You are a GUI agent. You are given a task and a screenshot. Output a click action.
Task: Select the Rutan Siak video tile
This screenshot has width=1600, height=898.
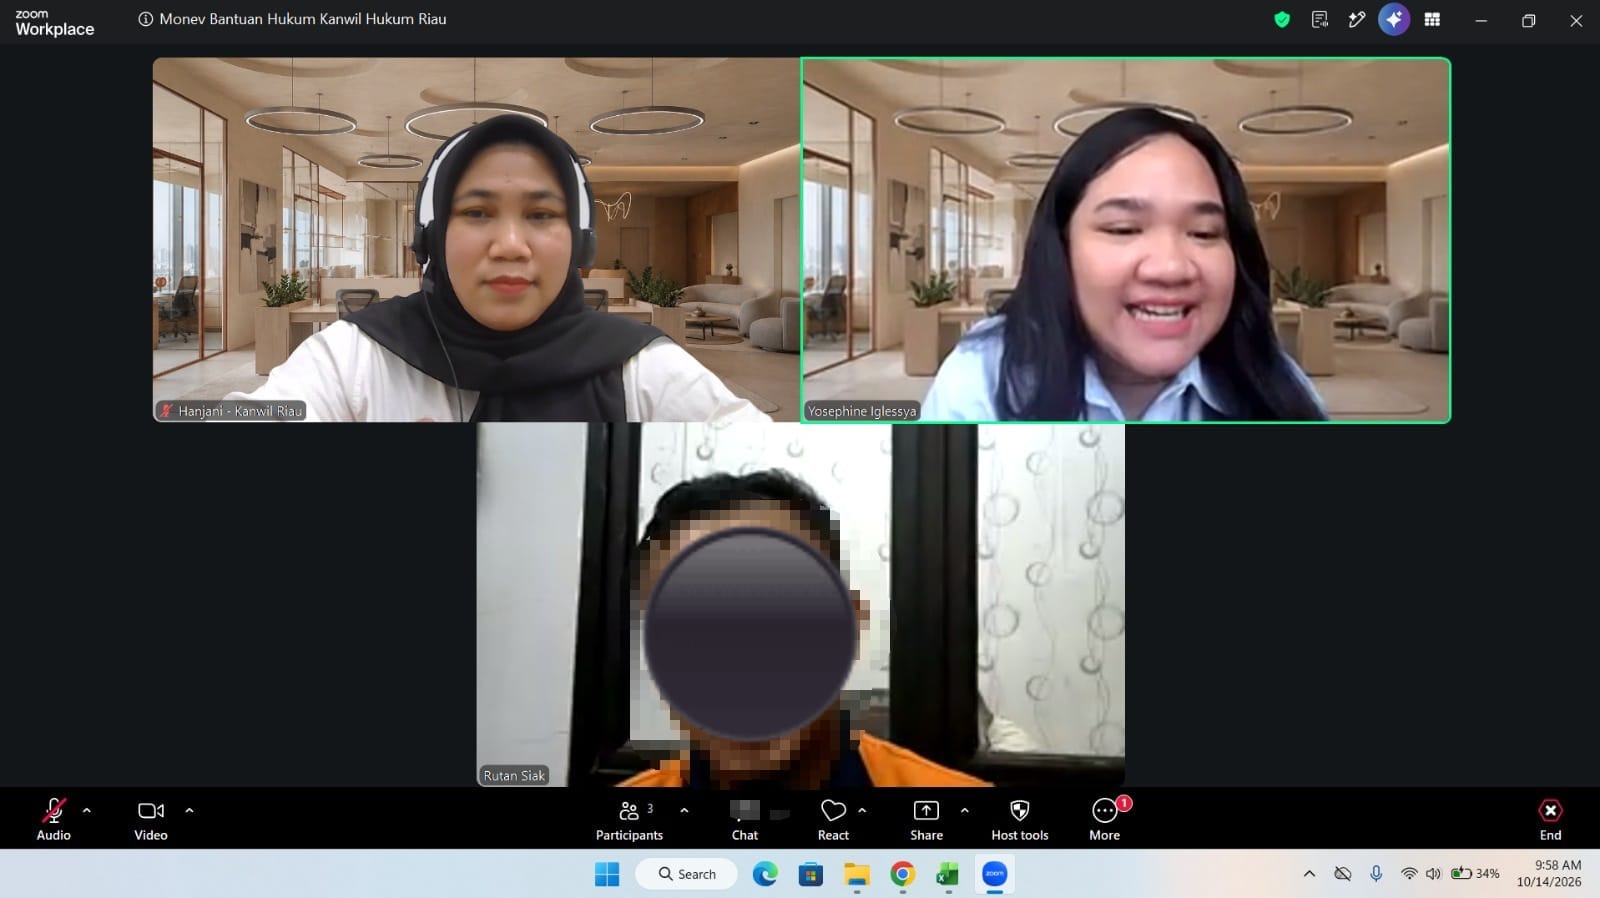point(801,605)
